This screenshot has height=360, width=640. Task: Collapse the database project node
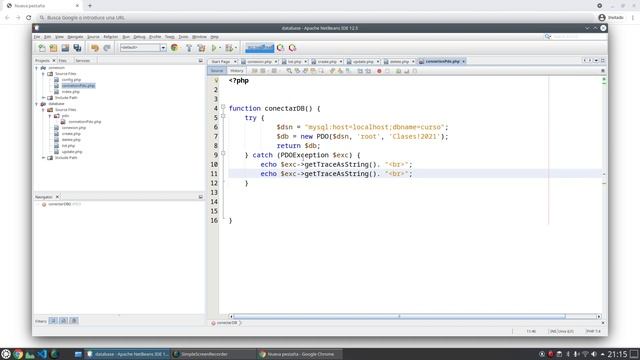tap(37, 104)
